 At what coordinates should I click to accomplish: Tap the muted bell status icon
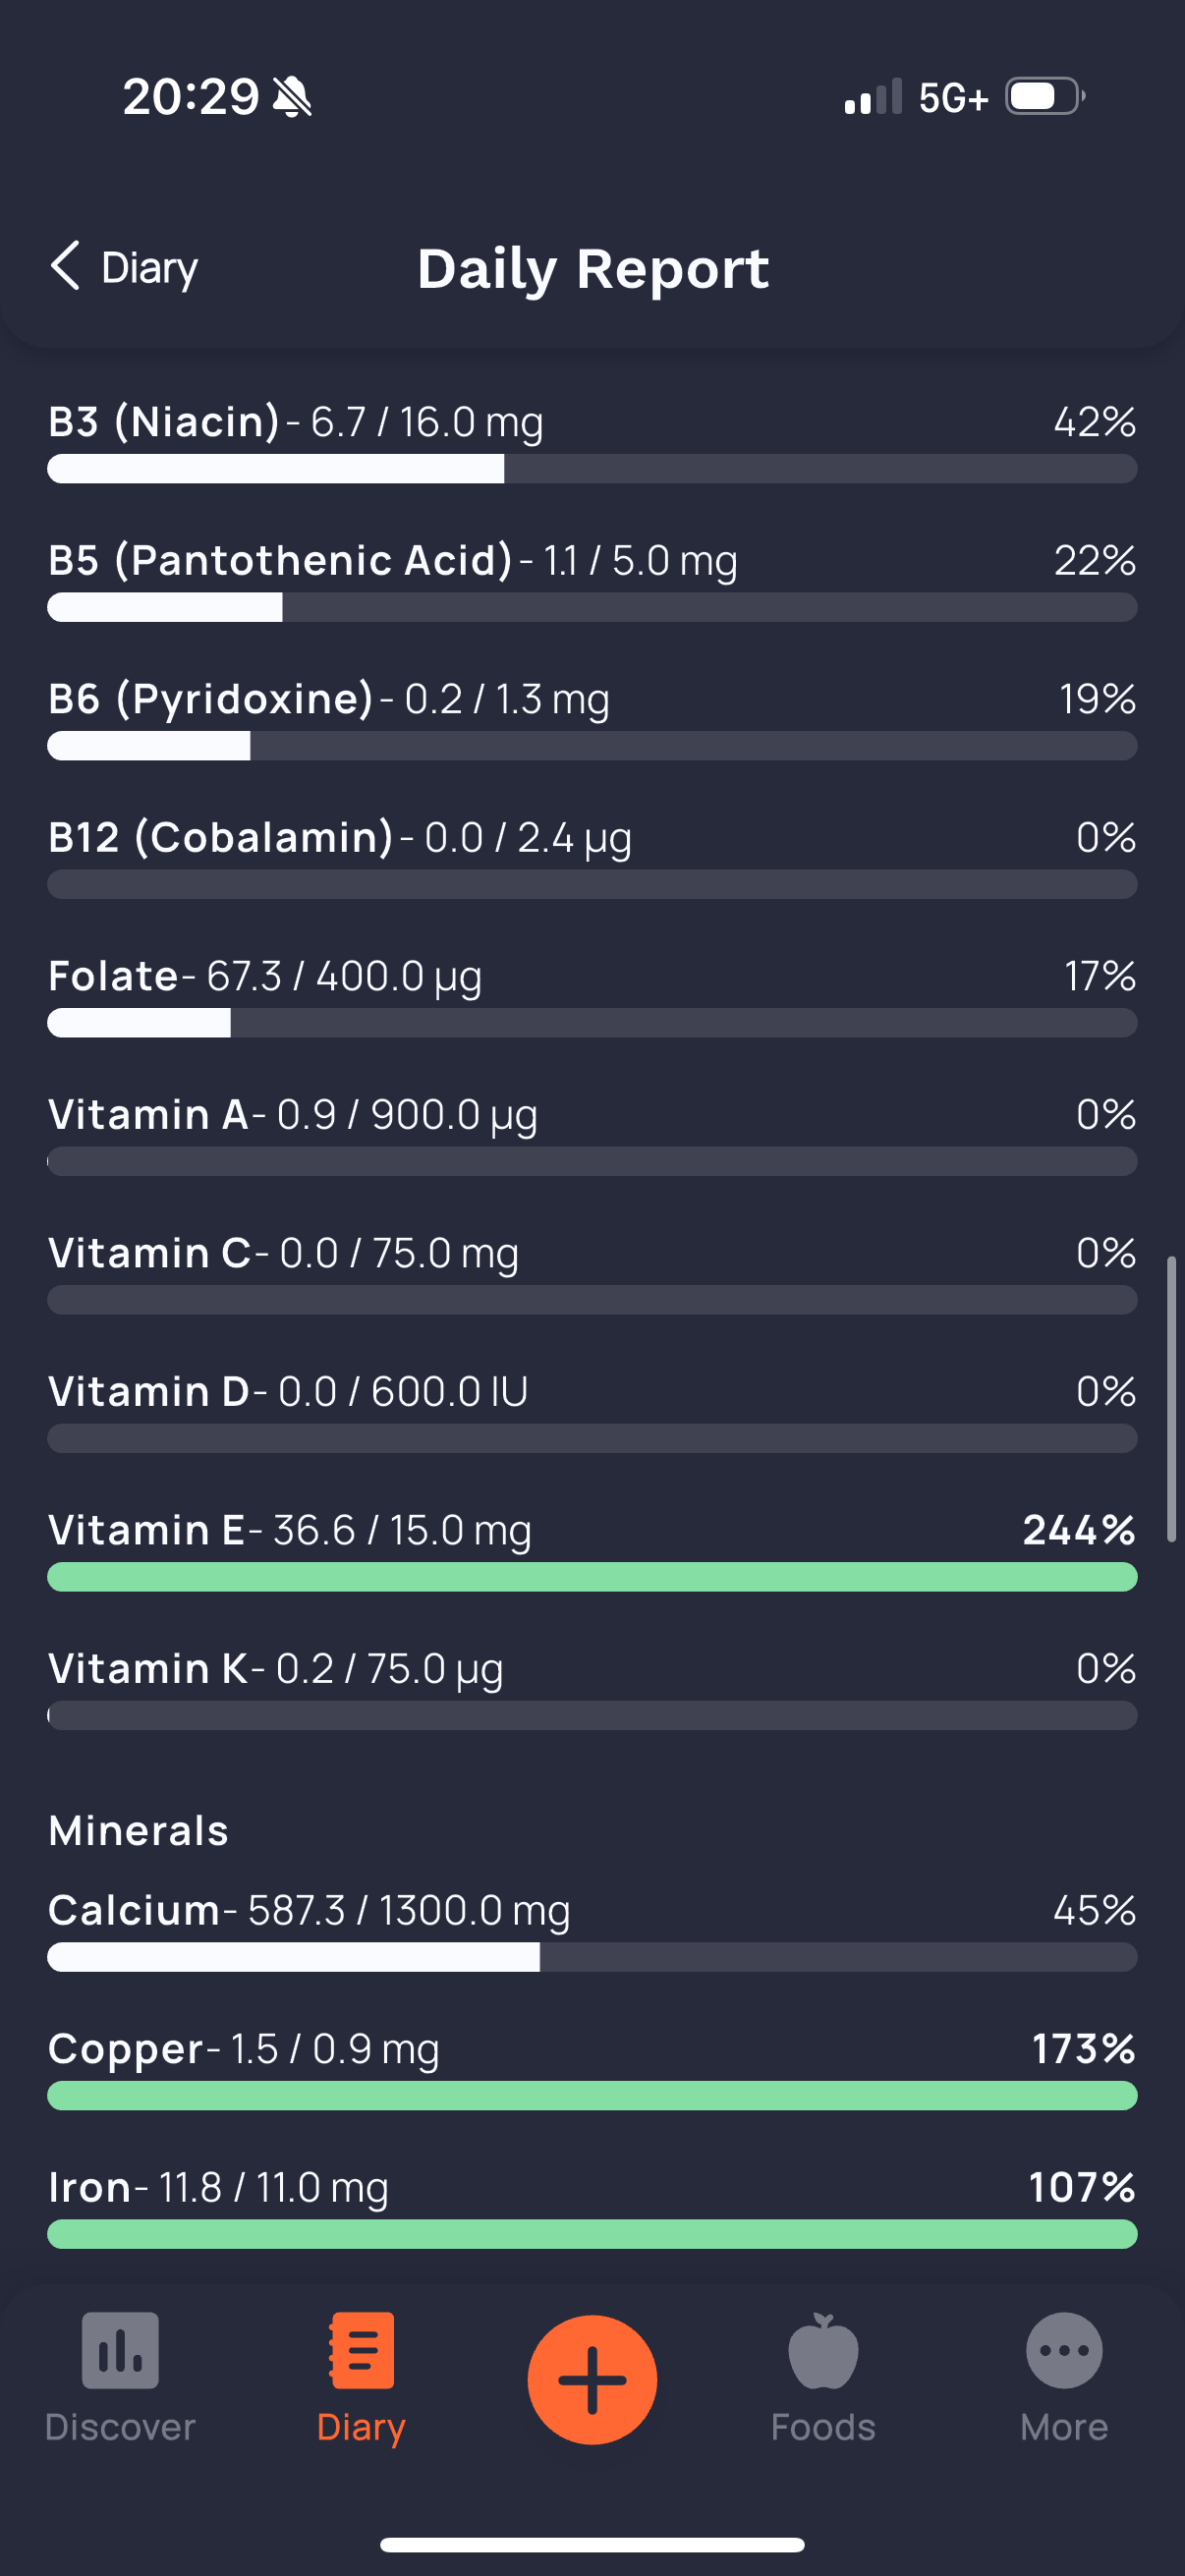[x=292, y=97]
